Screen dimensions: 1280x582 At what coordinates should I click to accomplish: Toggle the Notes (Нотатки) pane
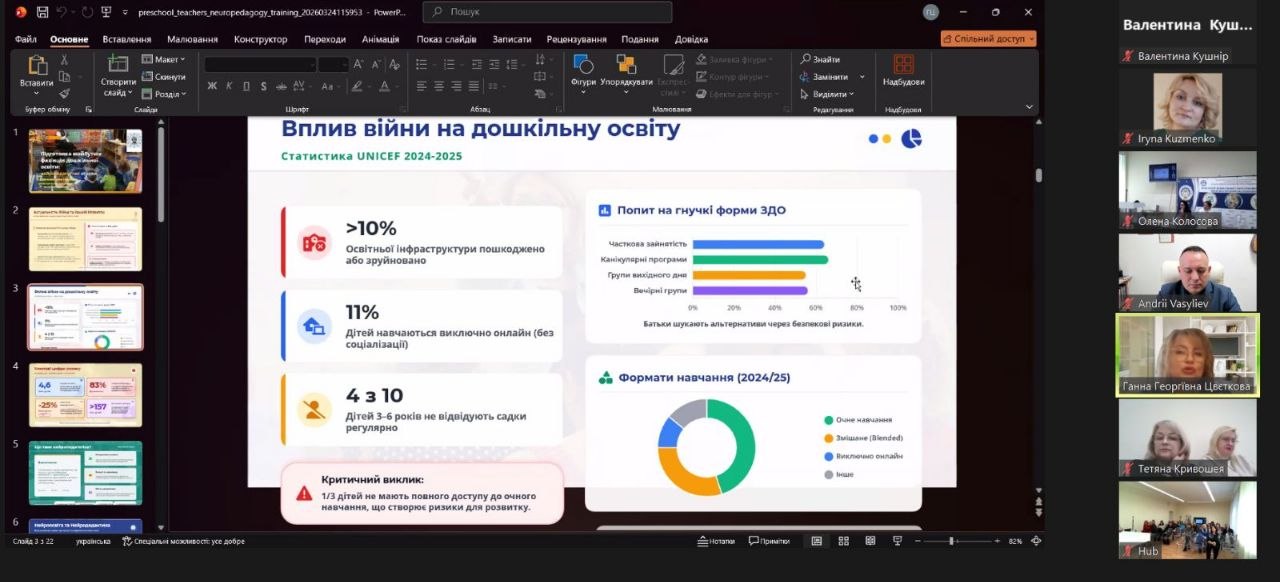(715, 541)
